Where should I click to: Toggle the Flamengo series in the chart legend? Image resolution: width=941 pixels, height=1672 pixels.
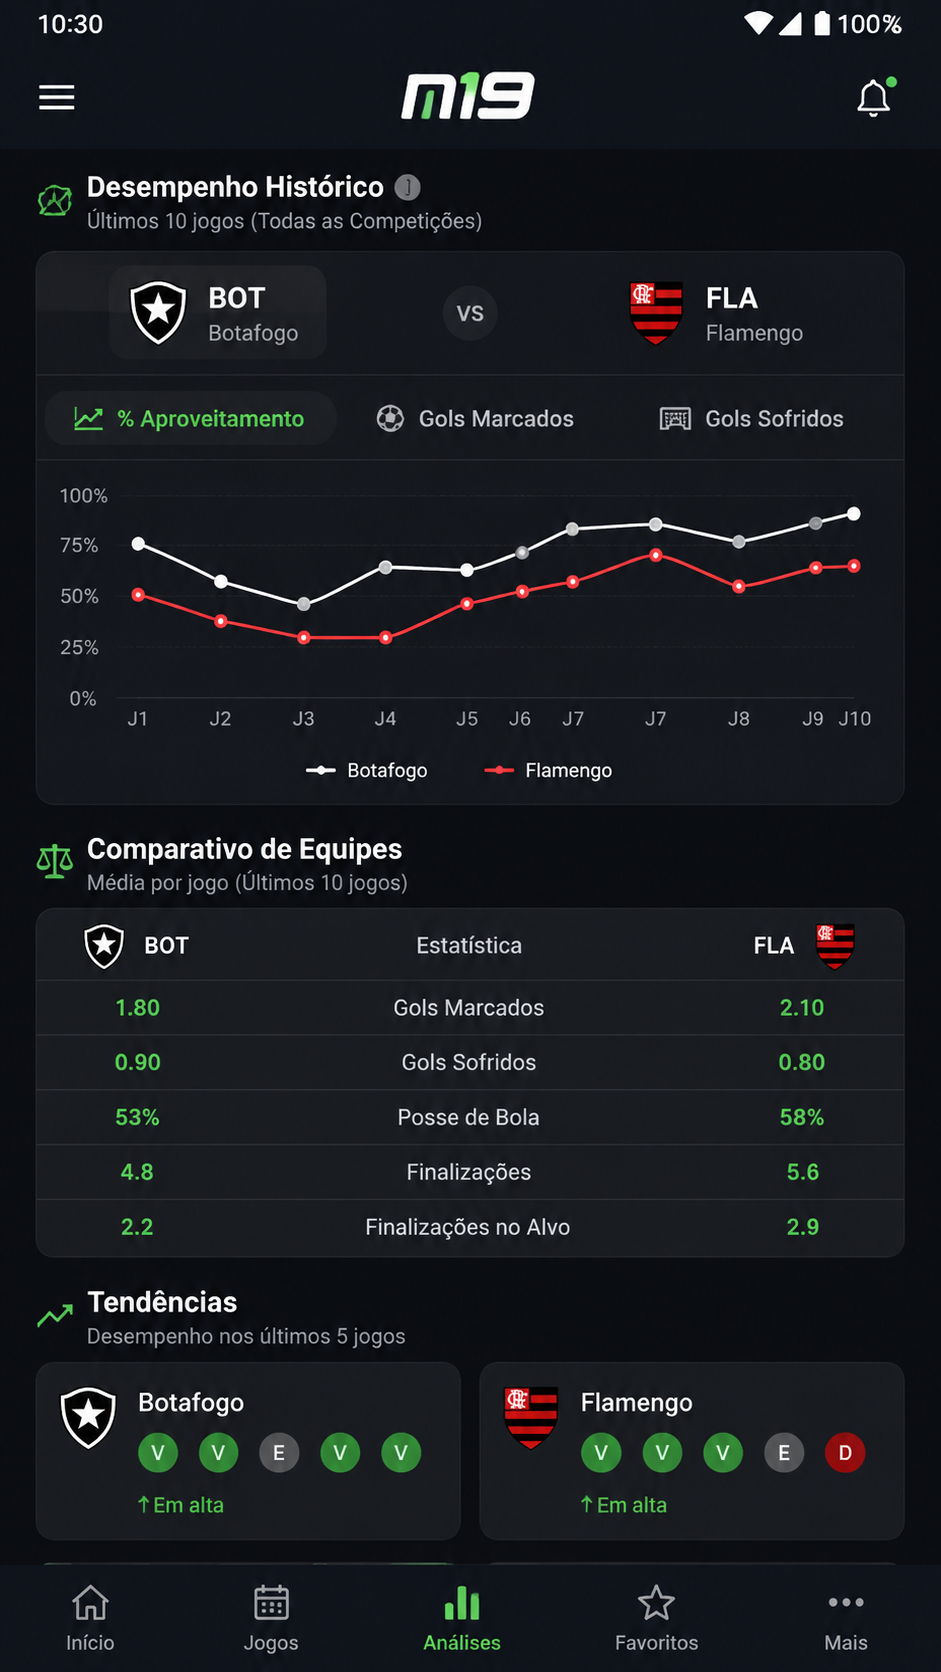point(548,770)
